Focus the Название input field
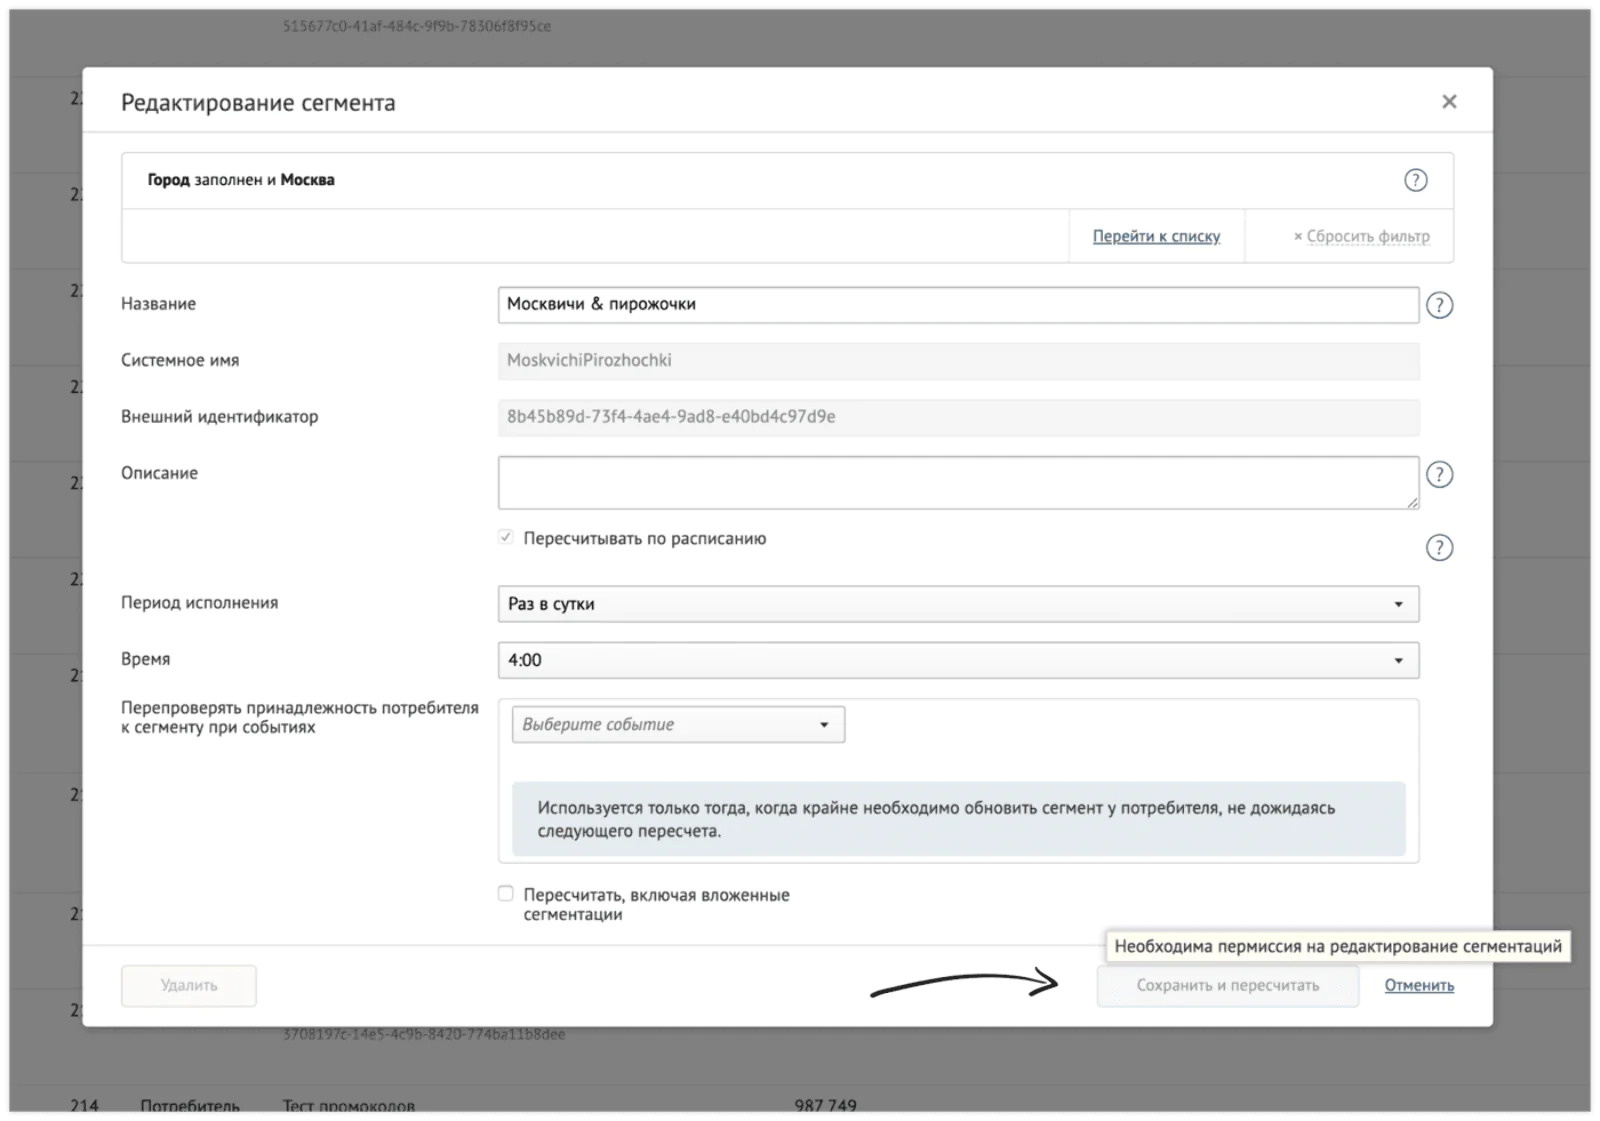The image size is (1600, 1121). 958,305
